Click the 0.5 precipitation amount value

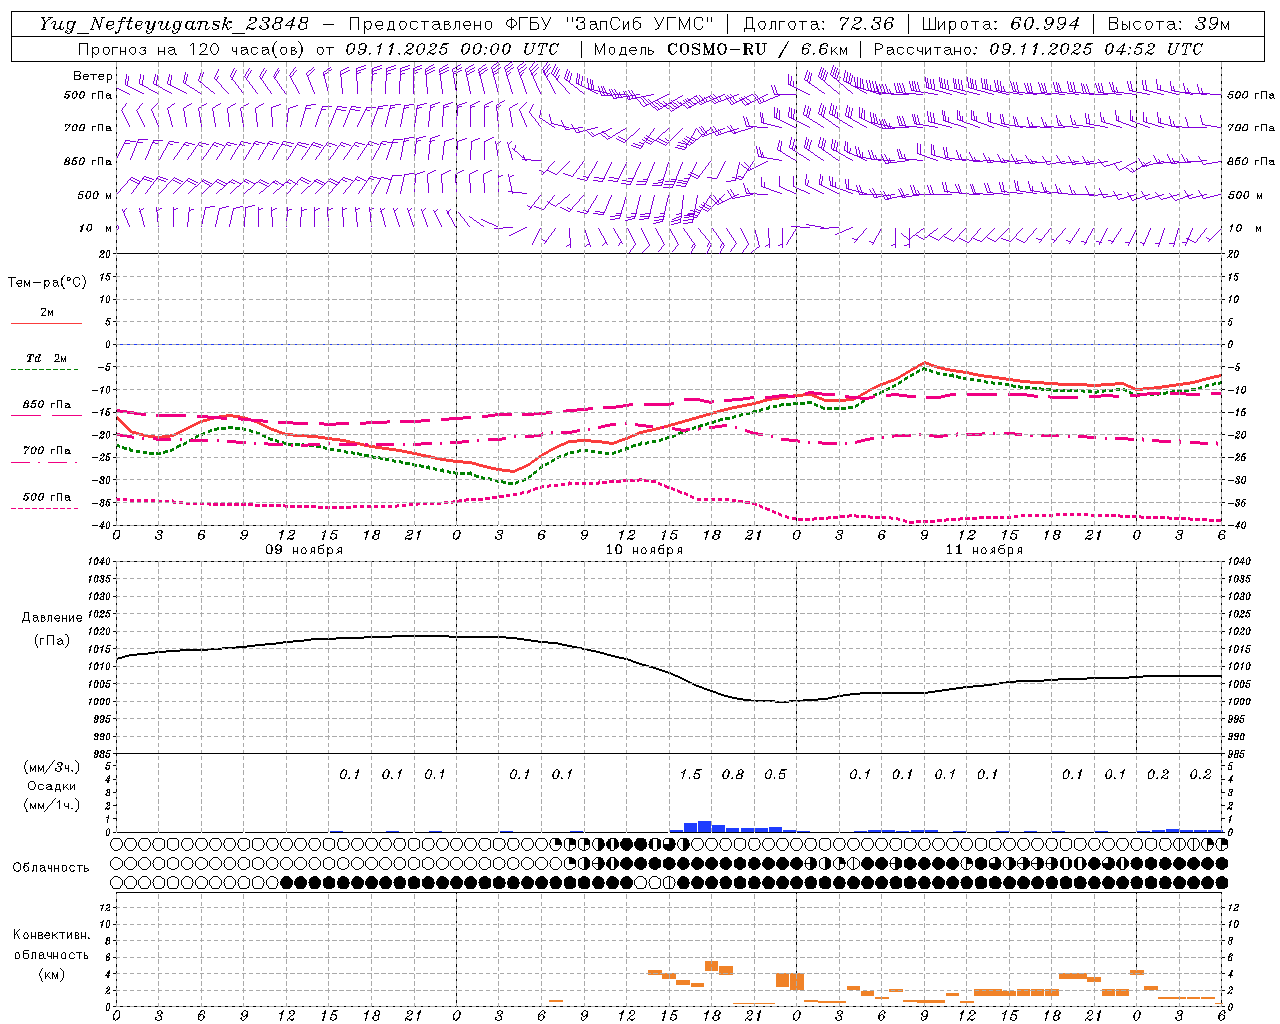(x=775, y=775)
